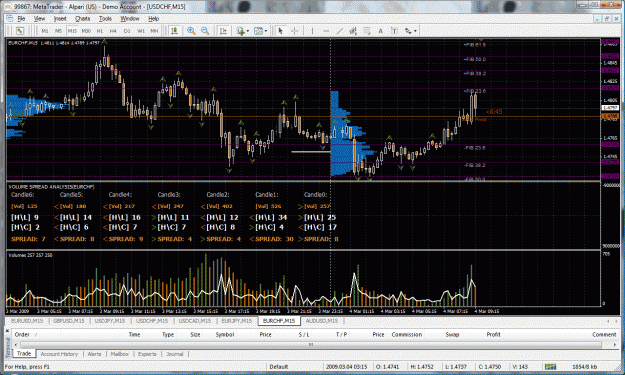Switch chart to the D1 timeframe

click(x=127, y=31)
